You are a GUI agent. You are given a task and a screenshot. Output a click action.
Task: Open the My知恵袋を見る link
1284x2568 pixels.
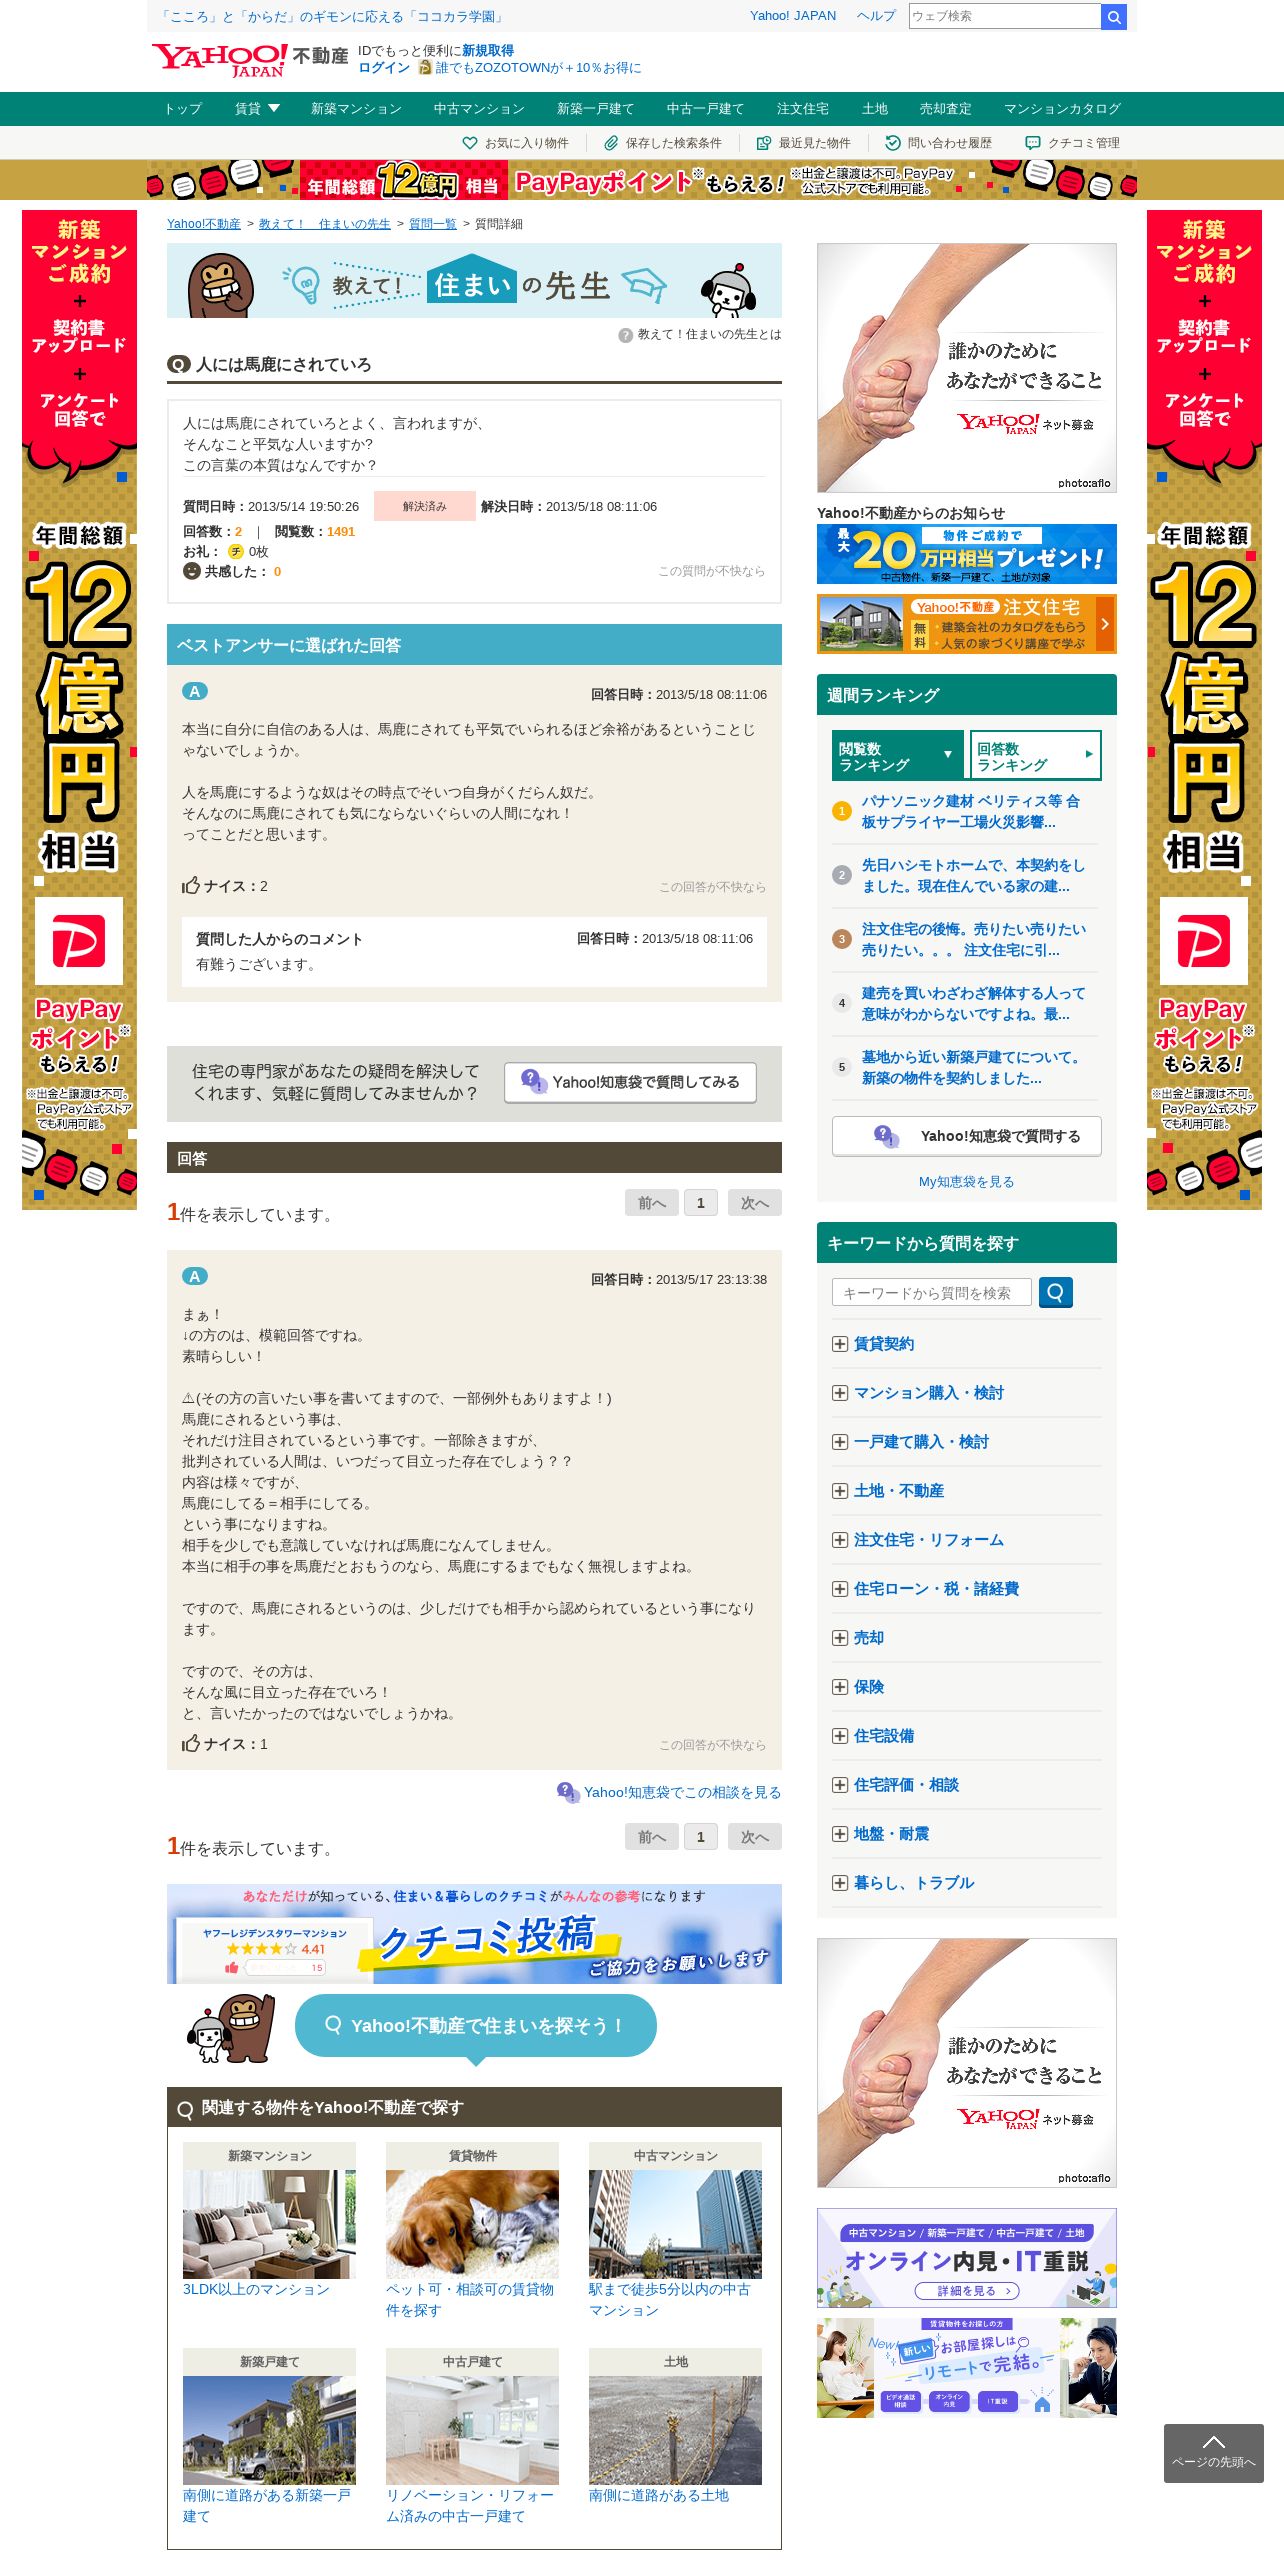[966, 1181]
